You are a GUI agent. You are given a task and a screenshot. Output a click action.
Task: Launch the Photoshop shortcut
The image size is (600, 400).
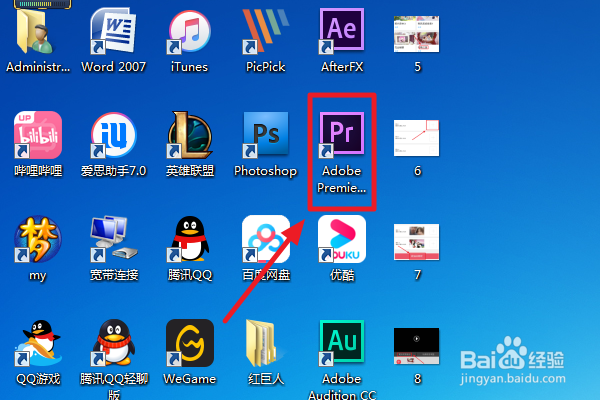265,135
